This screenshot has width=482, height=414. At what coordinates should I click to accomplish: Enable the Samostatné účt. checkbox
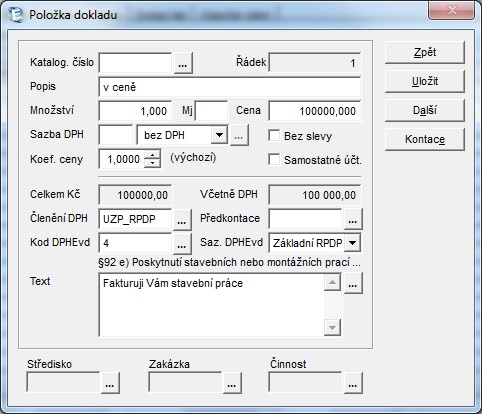point(274,160)
